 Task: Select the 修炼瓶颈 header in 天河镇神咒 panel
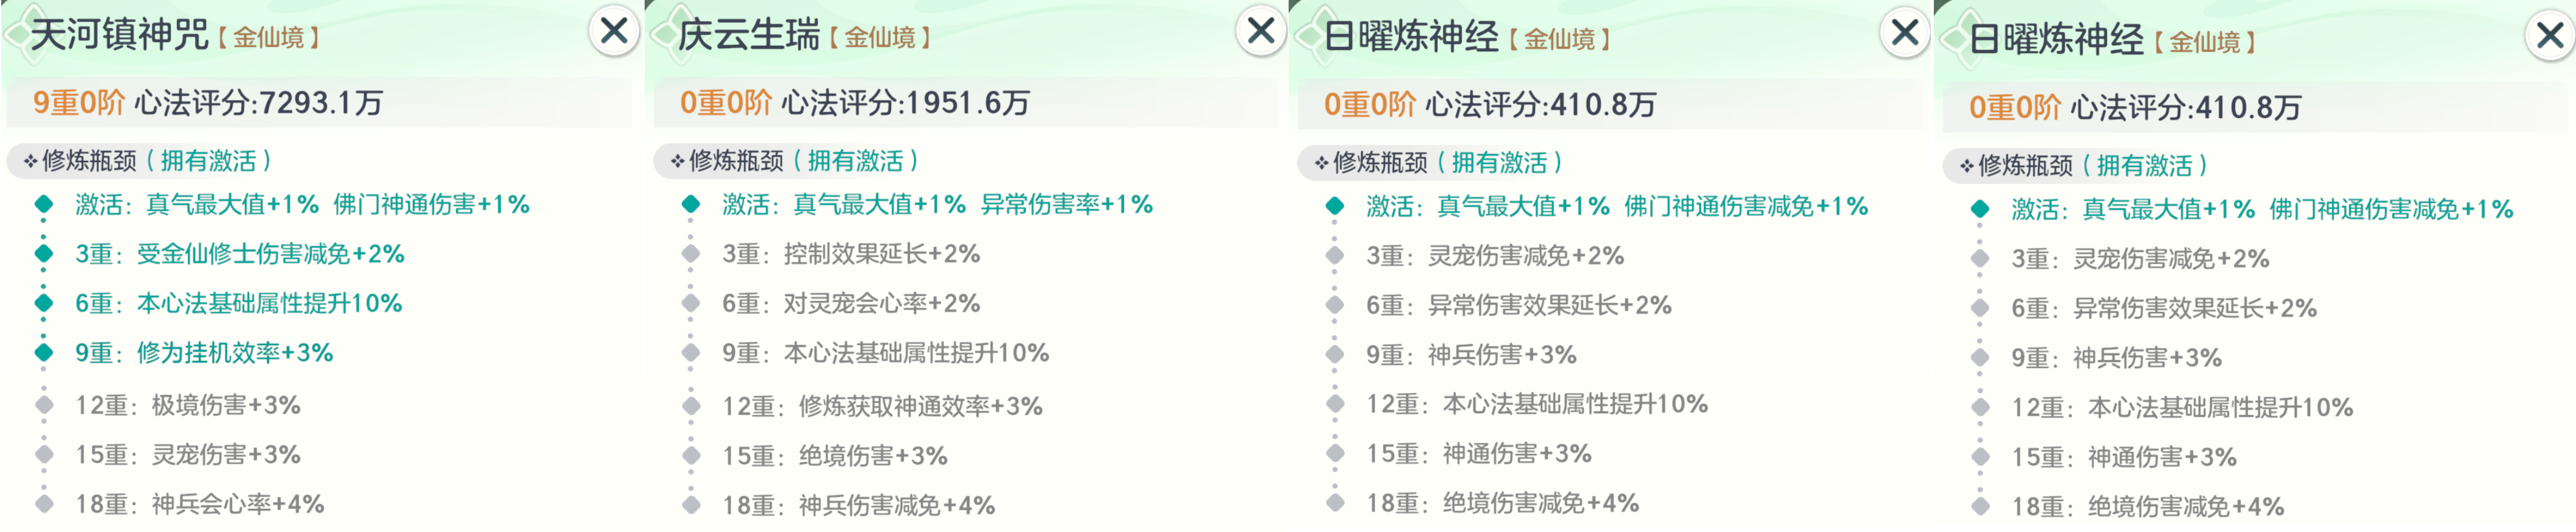[90, 161]
